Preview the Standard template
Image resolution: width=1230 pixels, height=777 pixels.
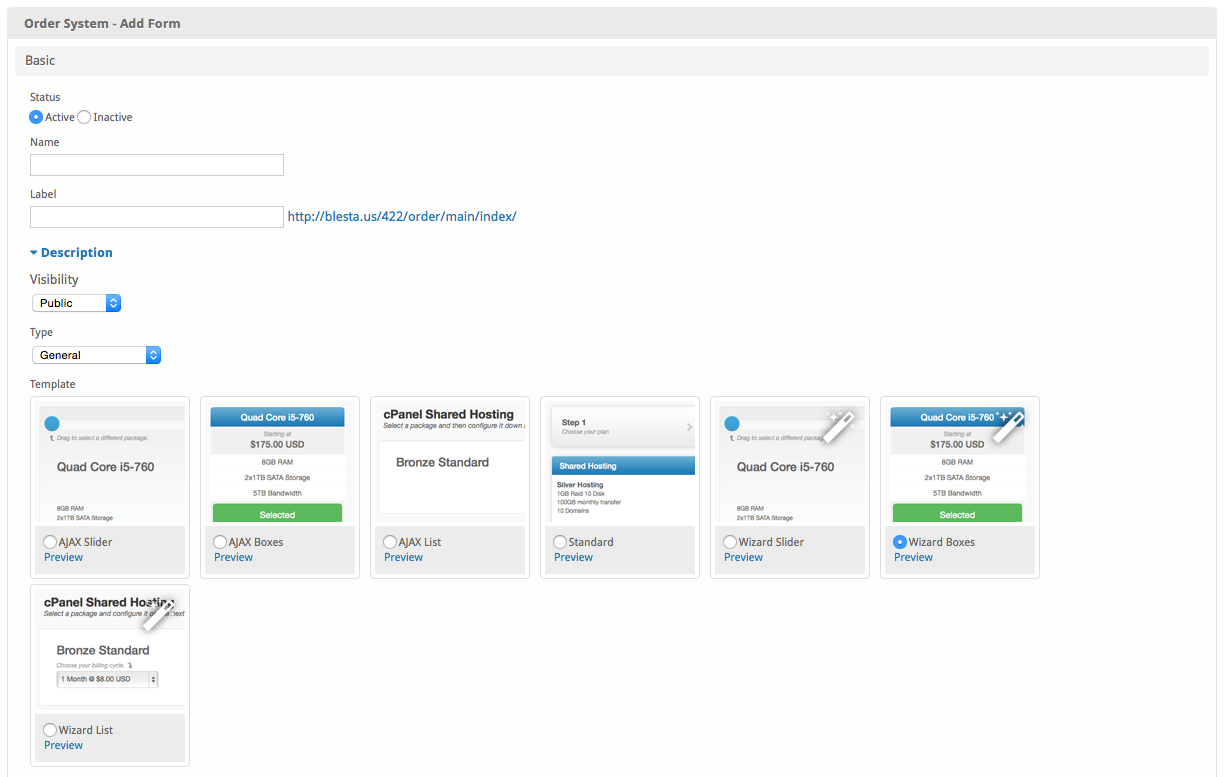[573, 557]
